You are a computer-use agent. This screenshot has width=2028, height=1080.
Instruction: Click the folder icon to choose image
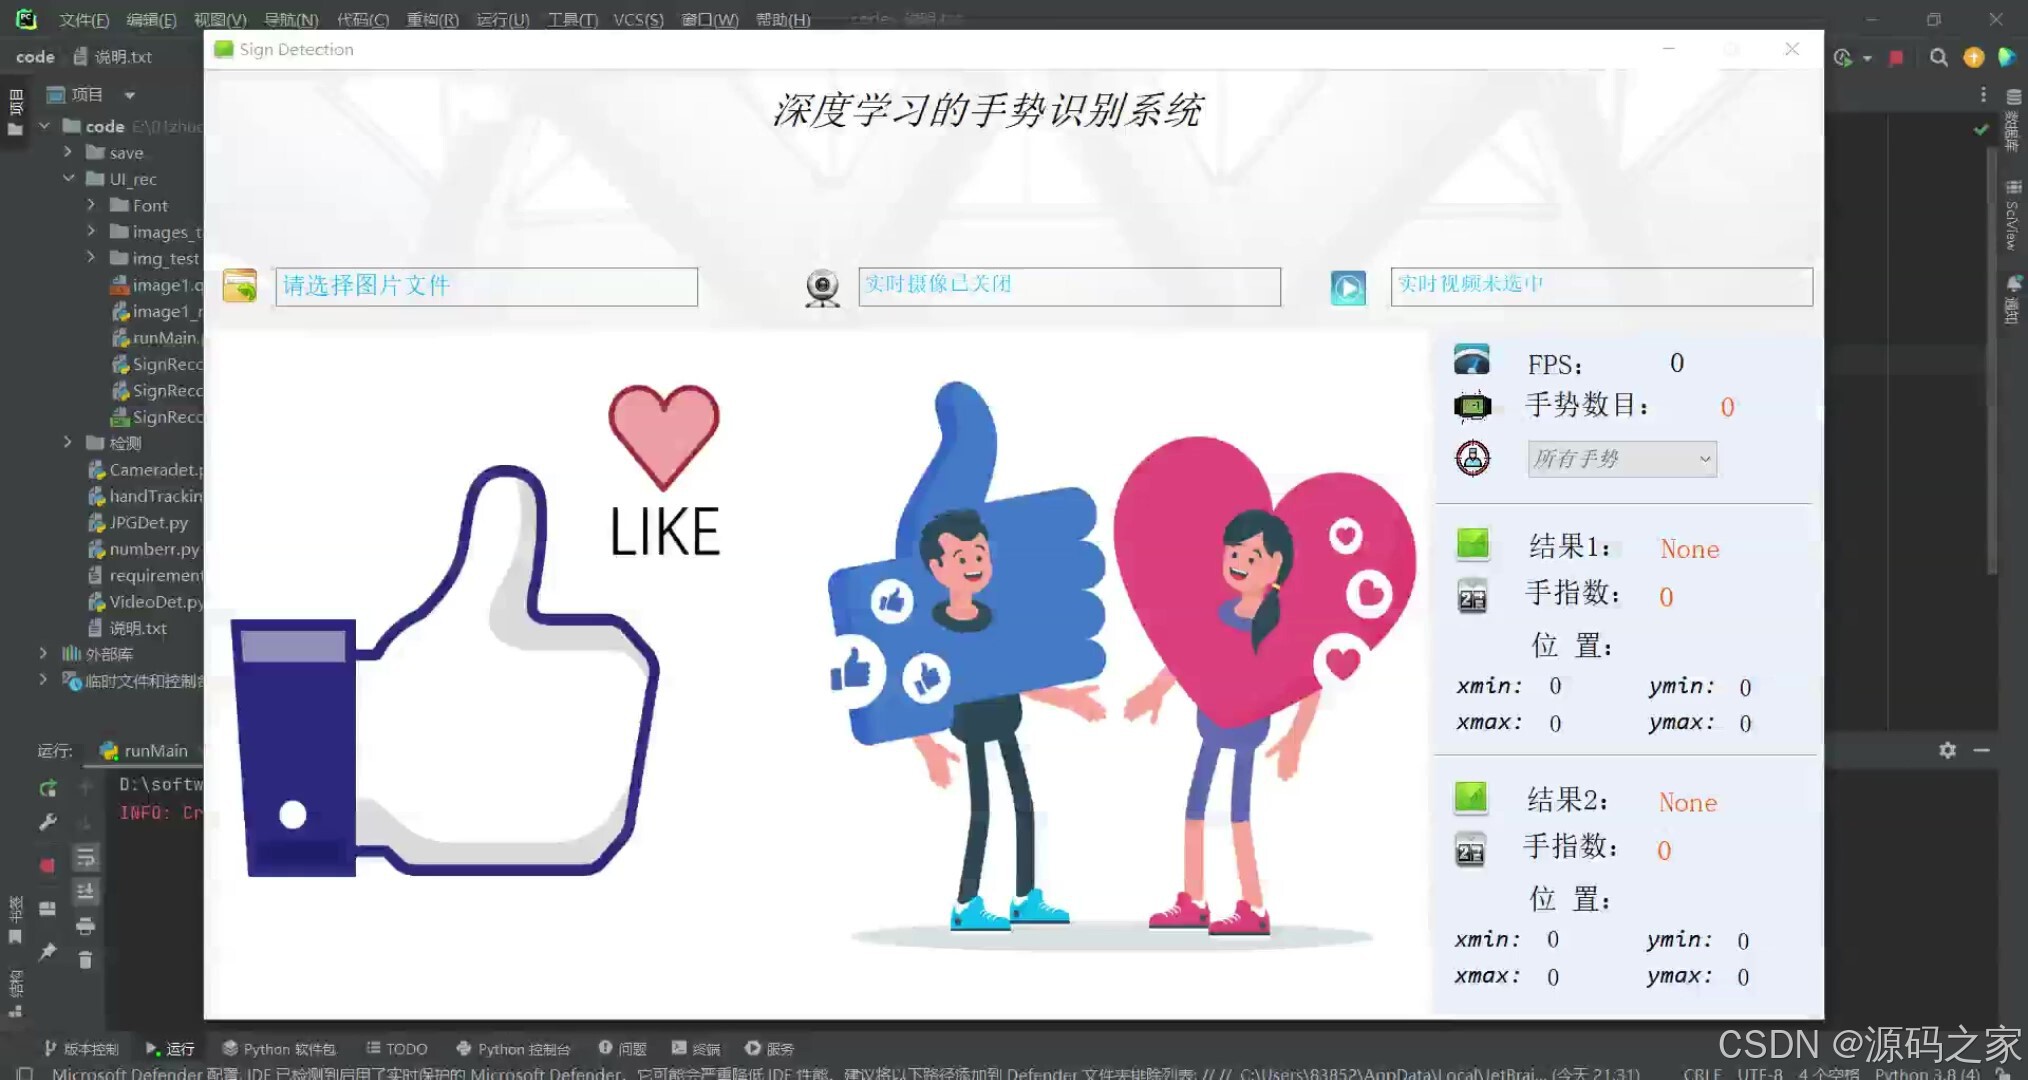point(240,286)
